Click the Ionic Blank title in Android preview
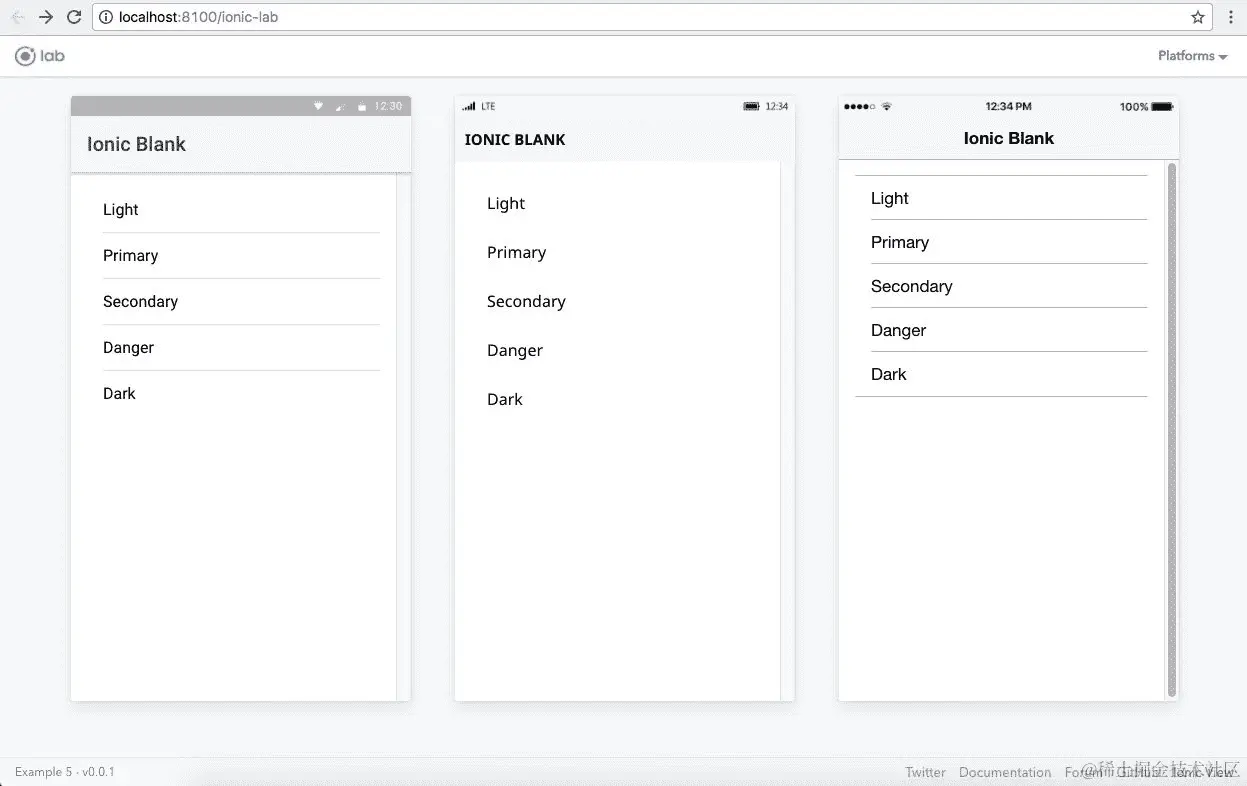The width and height of the screenshot is (1247, 786). [136, 144]
